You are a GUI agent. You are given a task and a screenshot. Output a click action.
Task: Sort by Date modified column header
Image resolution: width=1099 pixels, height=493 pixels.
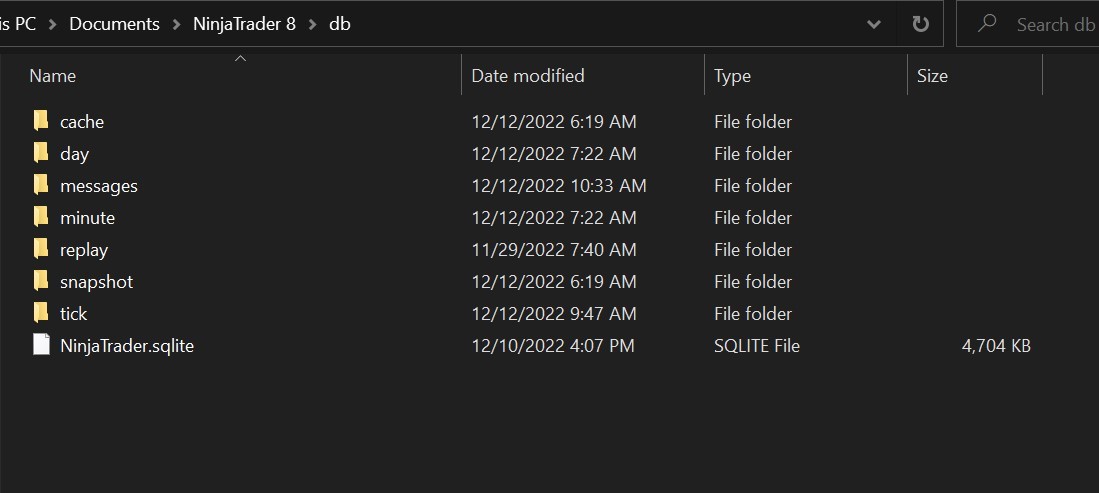[x=527, y=76]
